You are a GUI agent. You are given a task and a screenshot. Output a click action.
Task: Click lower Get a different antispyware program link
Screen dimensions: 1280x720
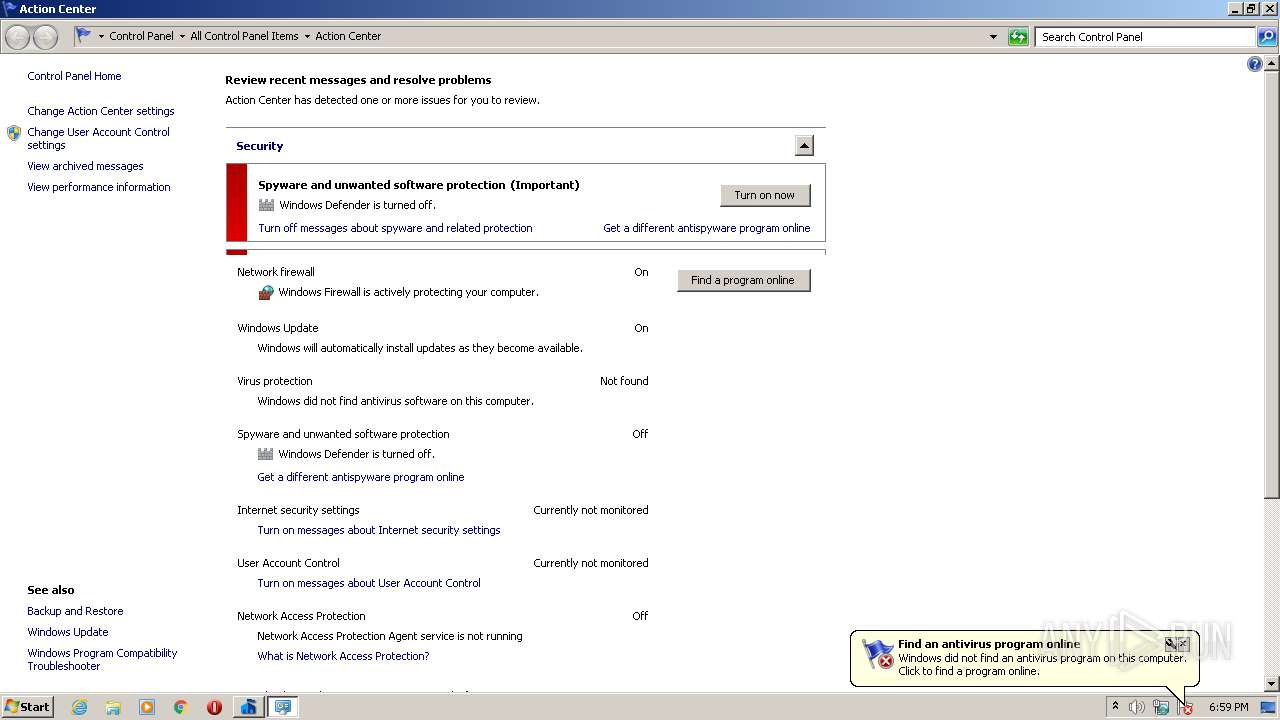click(x=361, y=477)
